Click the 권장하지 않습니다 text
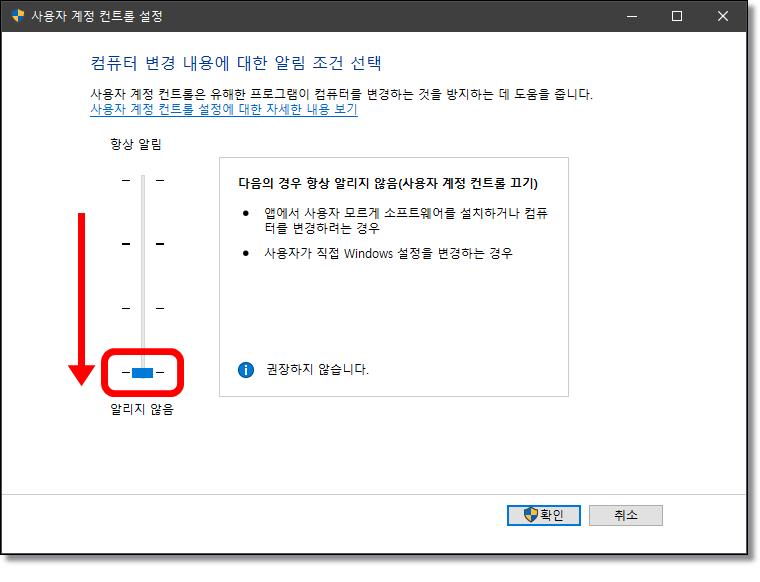Screen dimensions: 760x582 tap(317, 369)
